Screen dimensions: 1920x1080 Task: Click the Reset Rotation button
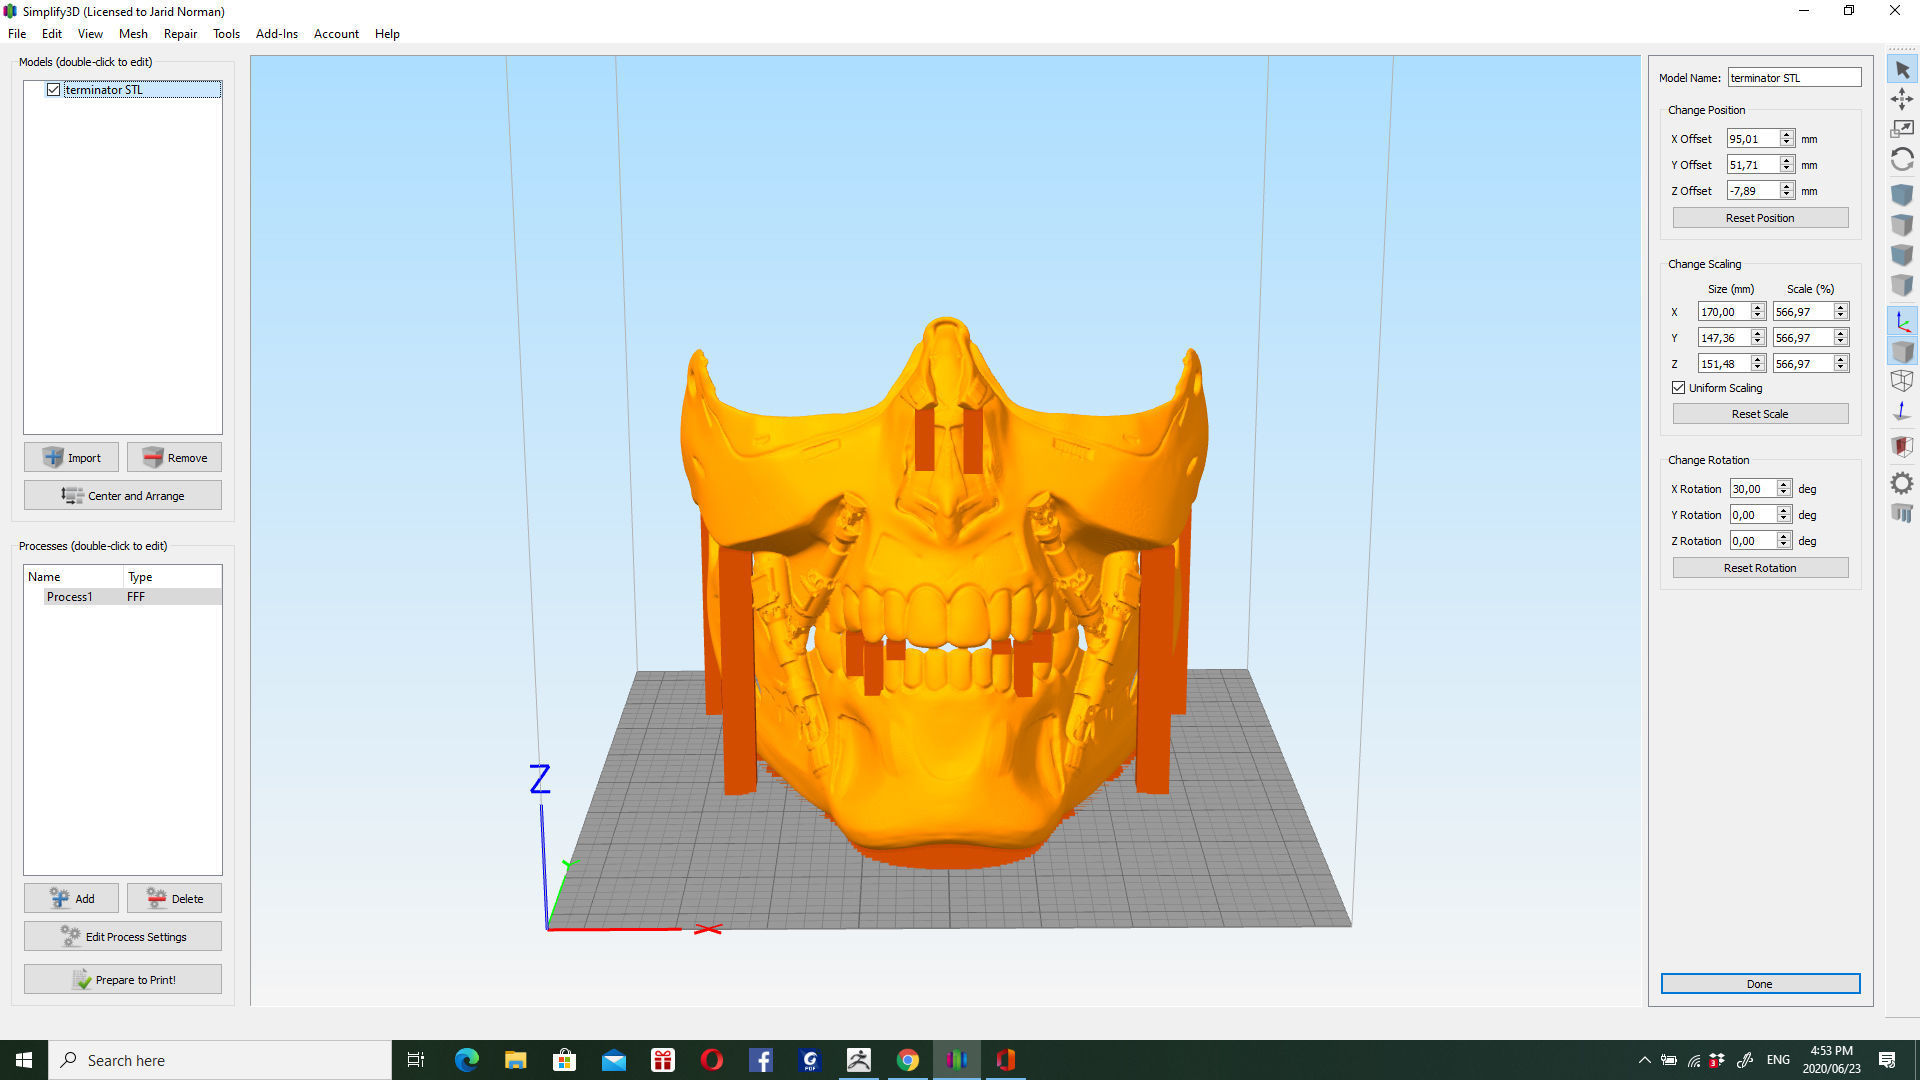coord(1760,568)
